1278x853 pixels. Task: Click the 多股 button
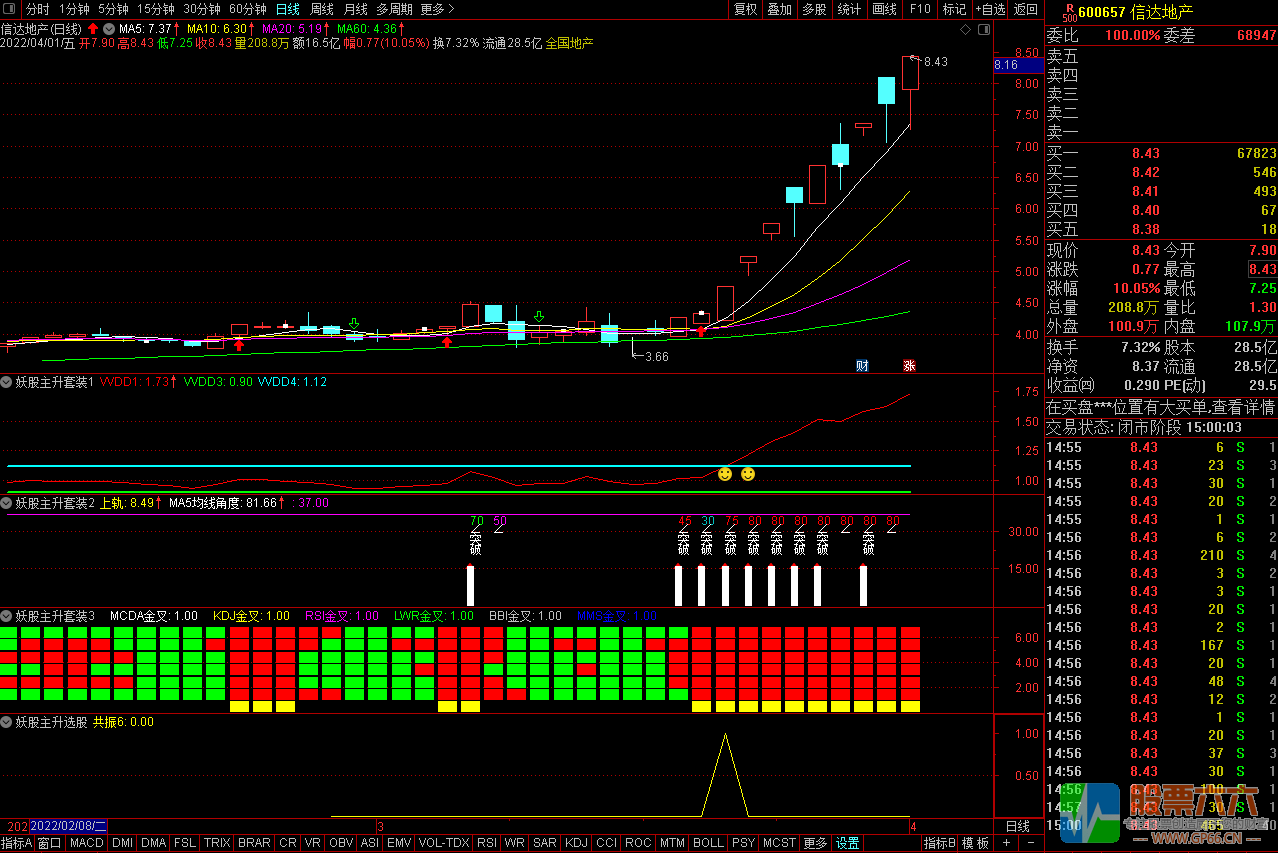click(x=814, y=9)
